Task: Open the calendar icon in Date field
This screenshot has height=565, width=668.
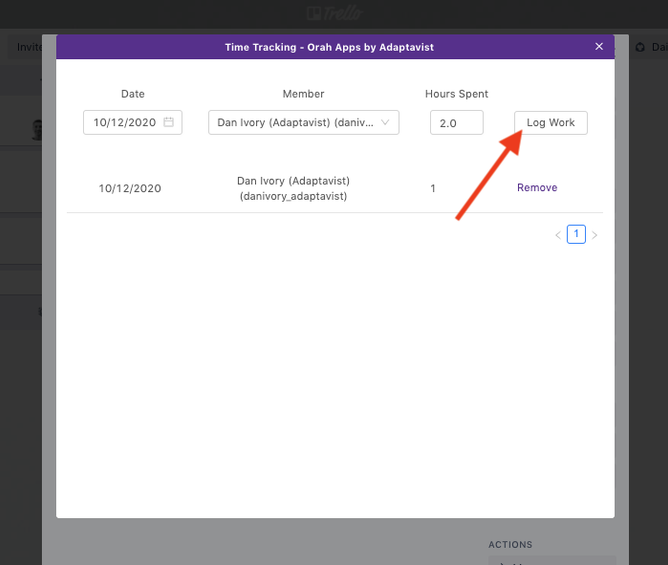Action: pyautogui.click(x=169, y=122)
